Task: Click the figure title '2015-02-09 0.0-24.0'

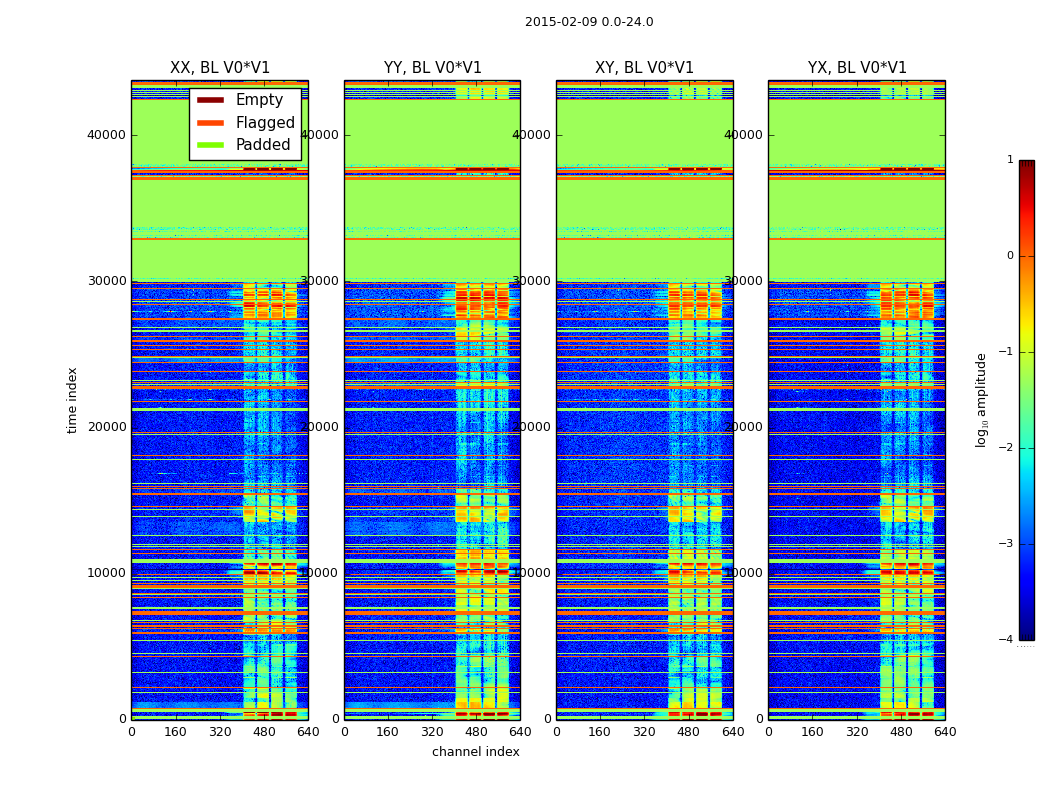Action: (589, 22)
